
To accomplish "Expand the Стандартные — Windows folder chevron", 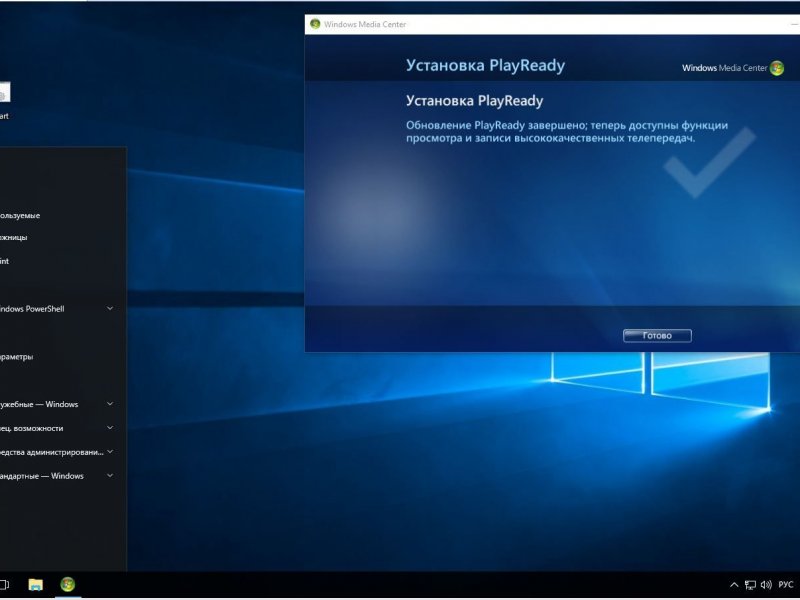I will pos(110,476).
